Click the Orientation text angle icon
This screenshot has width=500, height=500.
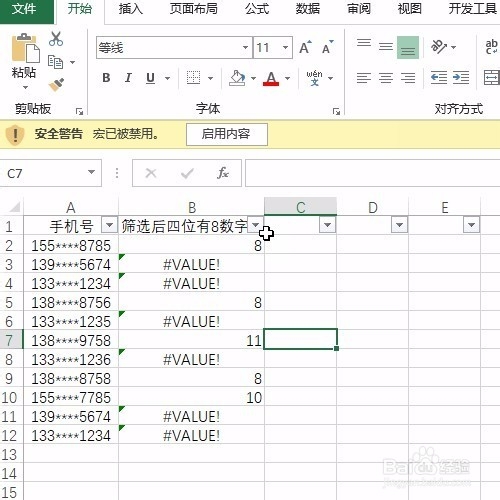point(439,47)
